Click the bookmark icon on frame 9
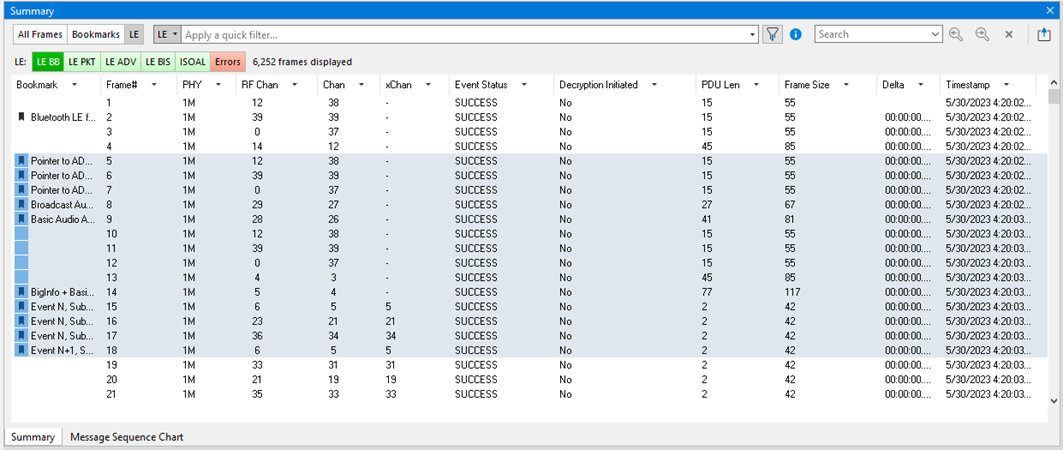This screenshot has width=1063, height=450. (x=21, y=220)
